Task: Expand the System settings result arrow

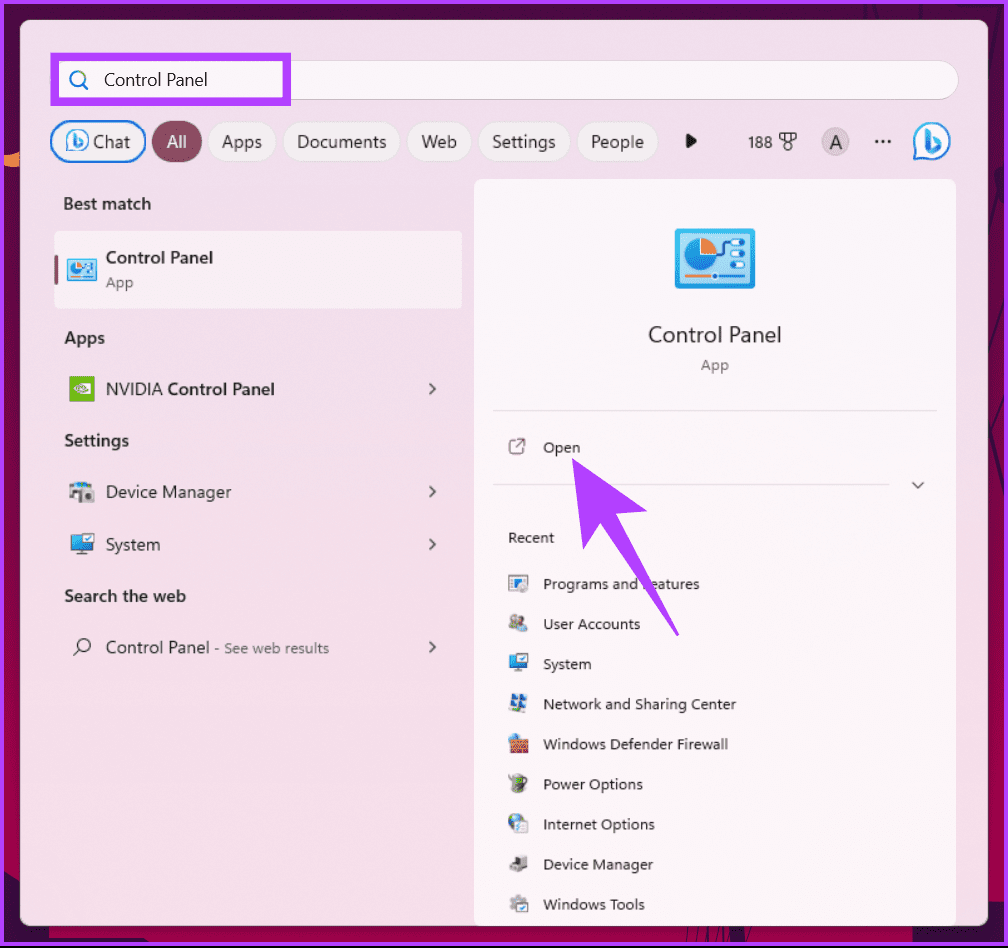Action: point(433,544)
